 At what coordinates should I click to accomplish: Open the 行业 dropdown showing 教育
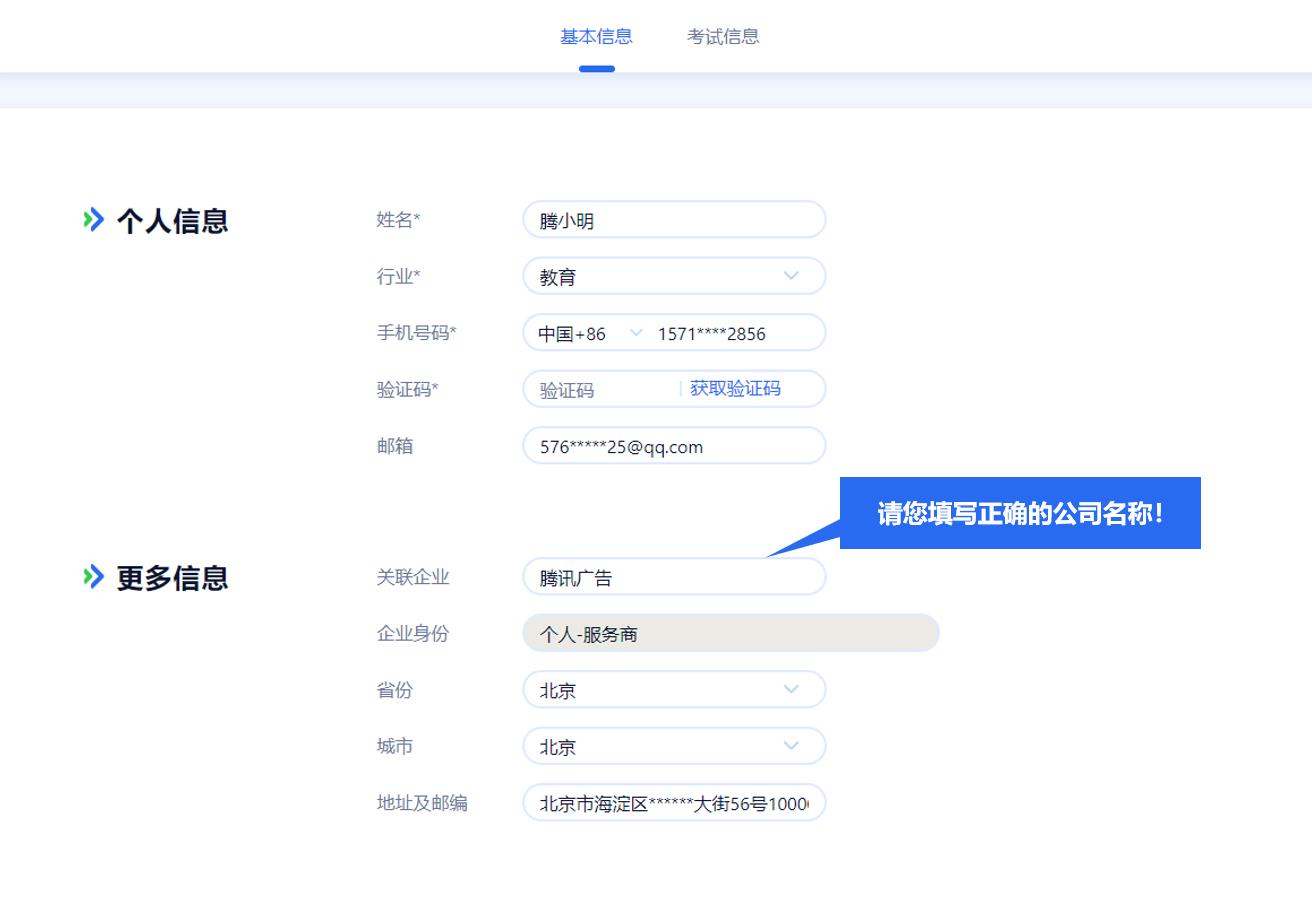coord(675,276)
